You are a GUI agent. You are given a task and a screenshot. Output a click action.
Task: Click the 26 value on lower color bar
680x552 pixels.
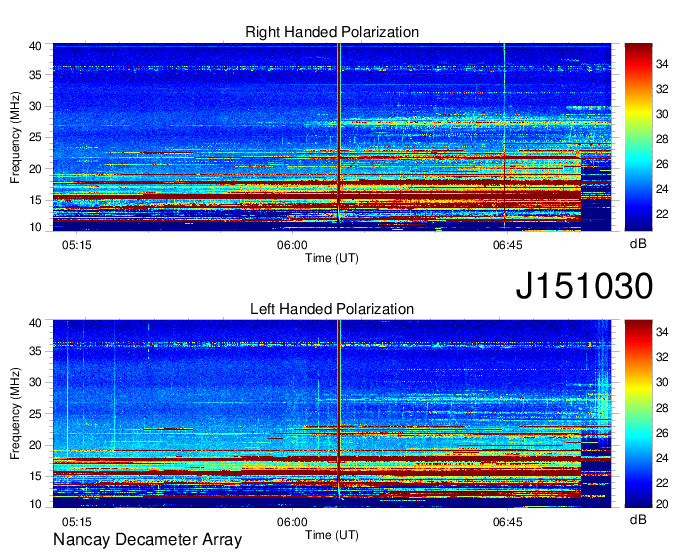662,433
